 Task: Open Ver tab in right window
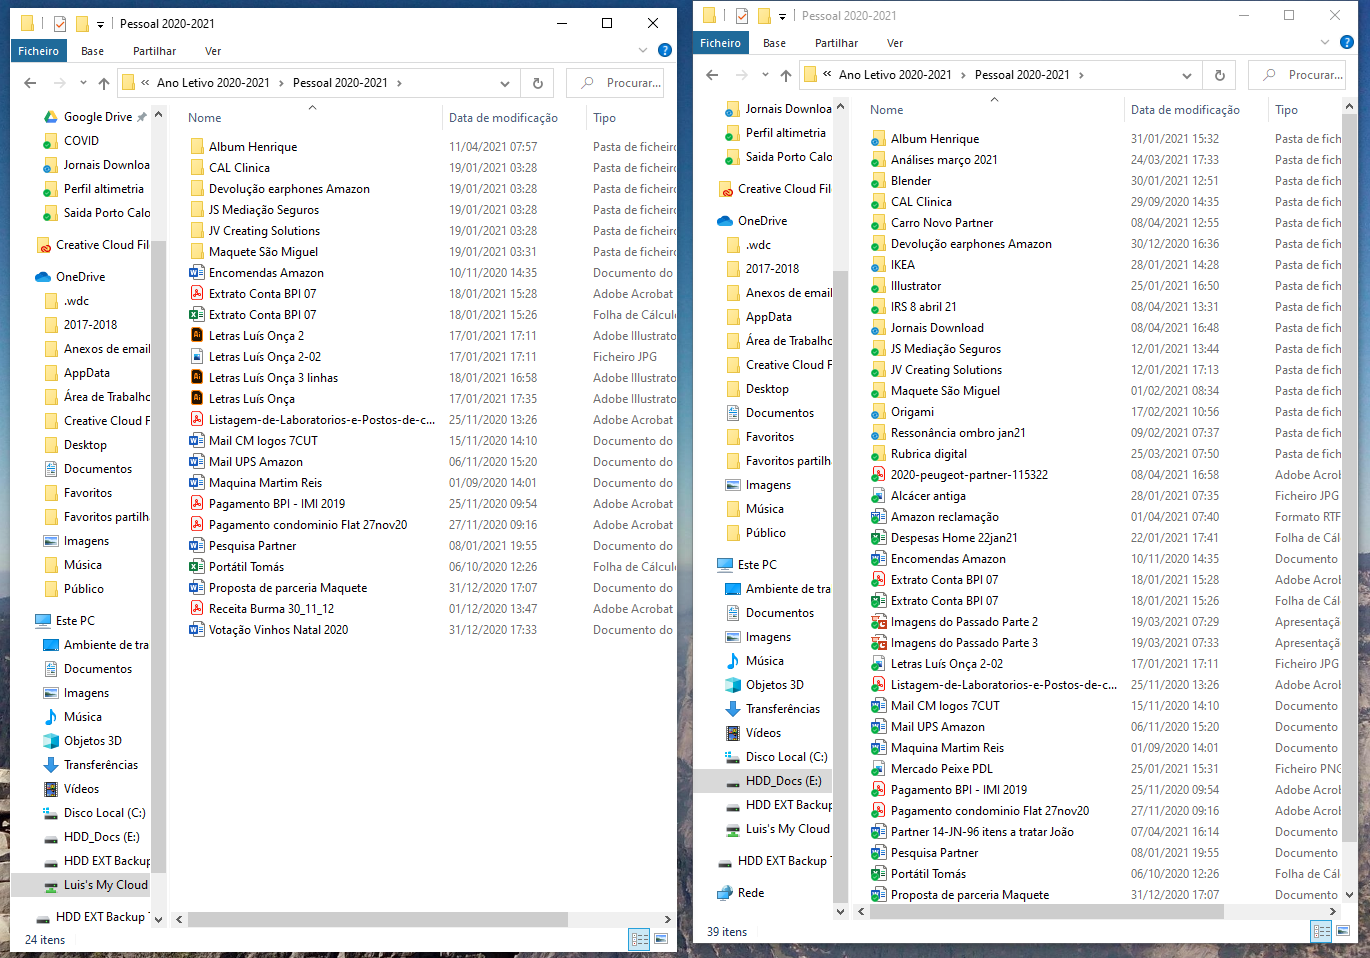(895, 43)
